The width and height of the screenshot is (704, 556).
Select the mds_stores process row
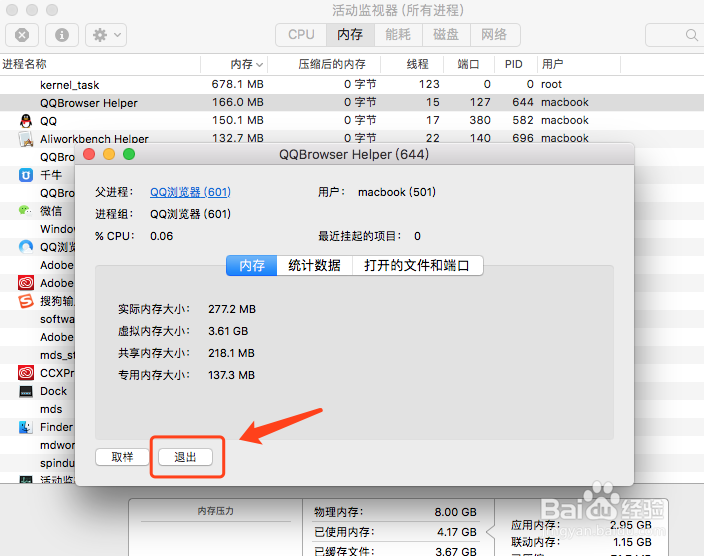pyautogui.click(x=38, y=355)
